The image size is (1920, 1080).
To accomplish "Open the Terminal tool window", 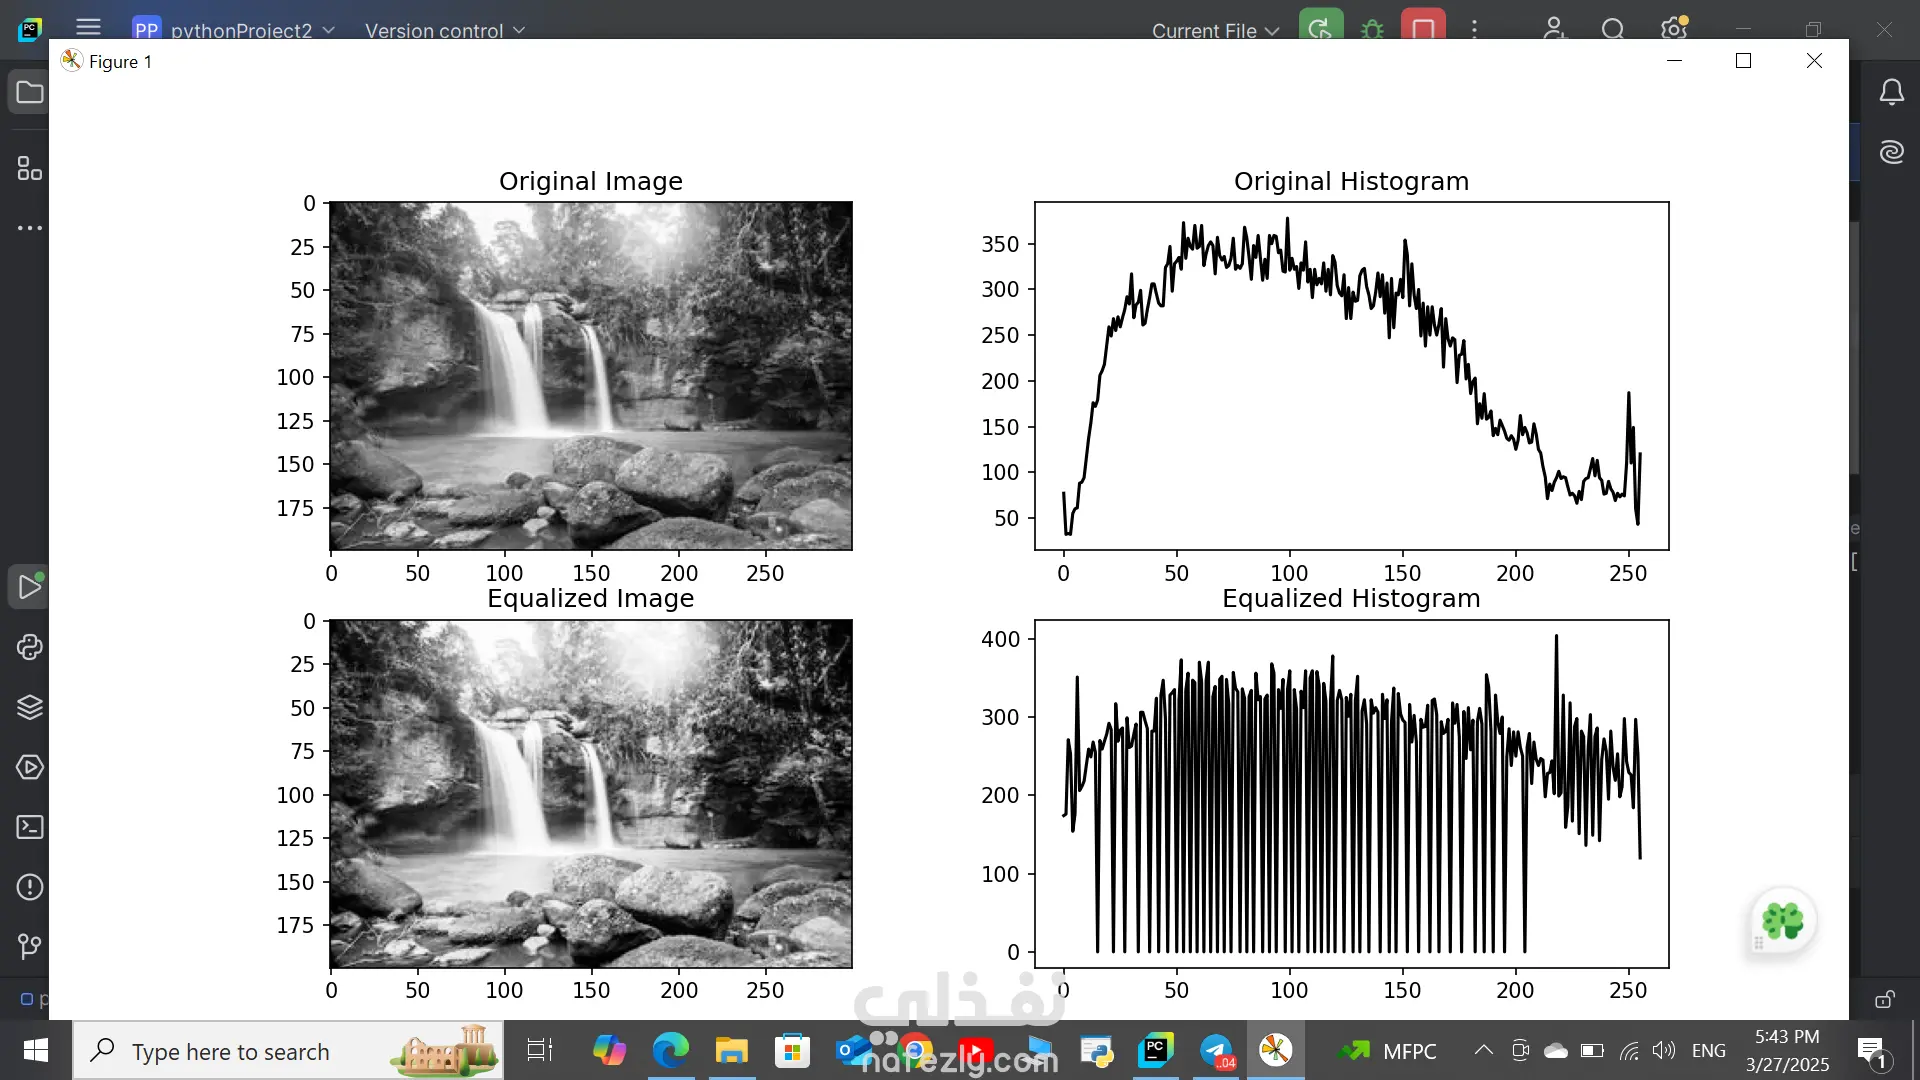I will (30, 827).
